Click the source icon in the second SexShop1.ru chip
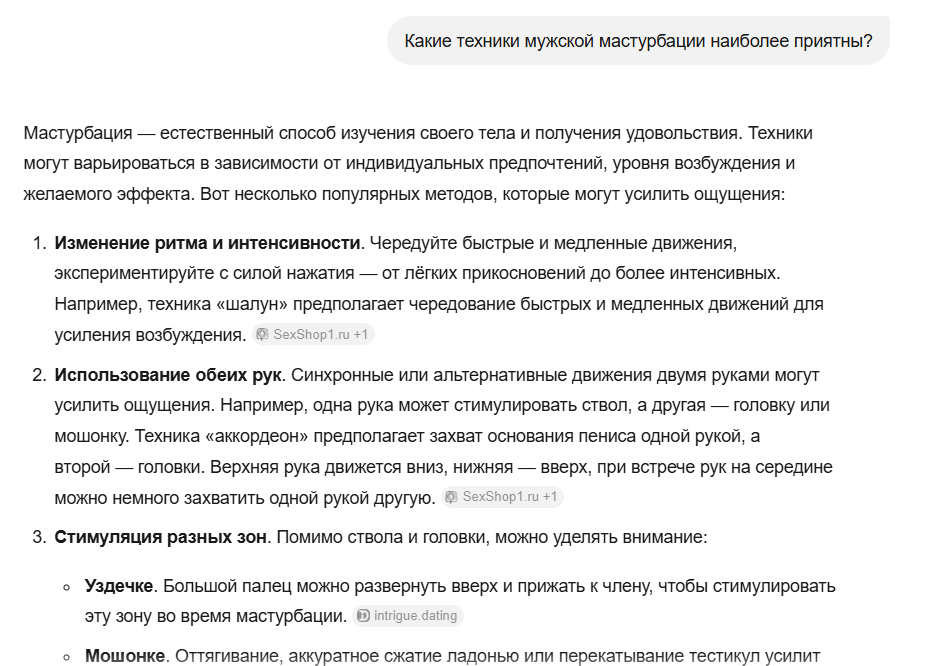 pos(451,497)
